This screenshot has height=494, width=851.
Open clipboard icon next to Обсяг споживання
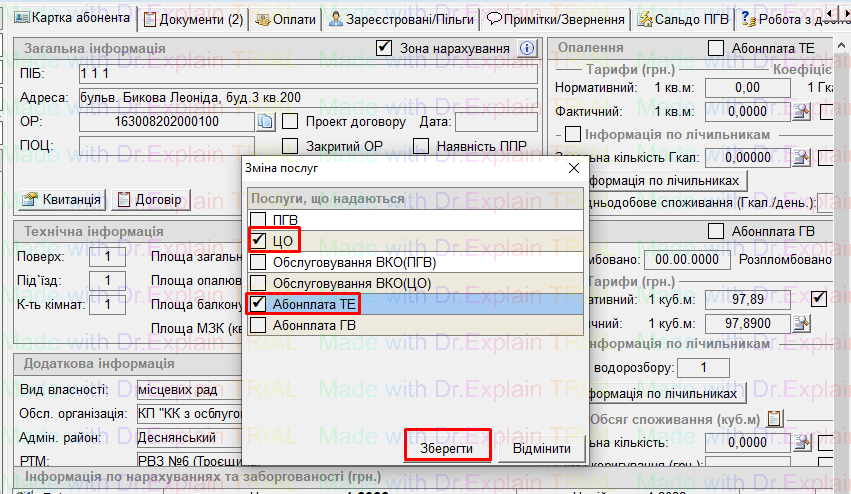(774, 418)
